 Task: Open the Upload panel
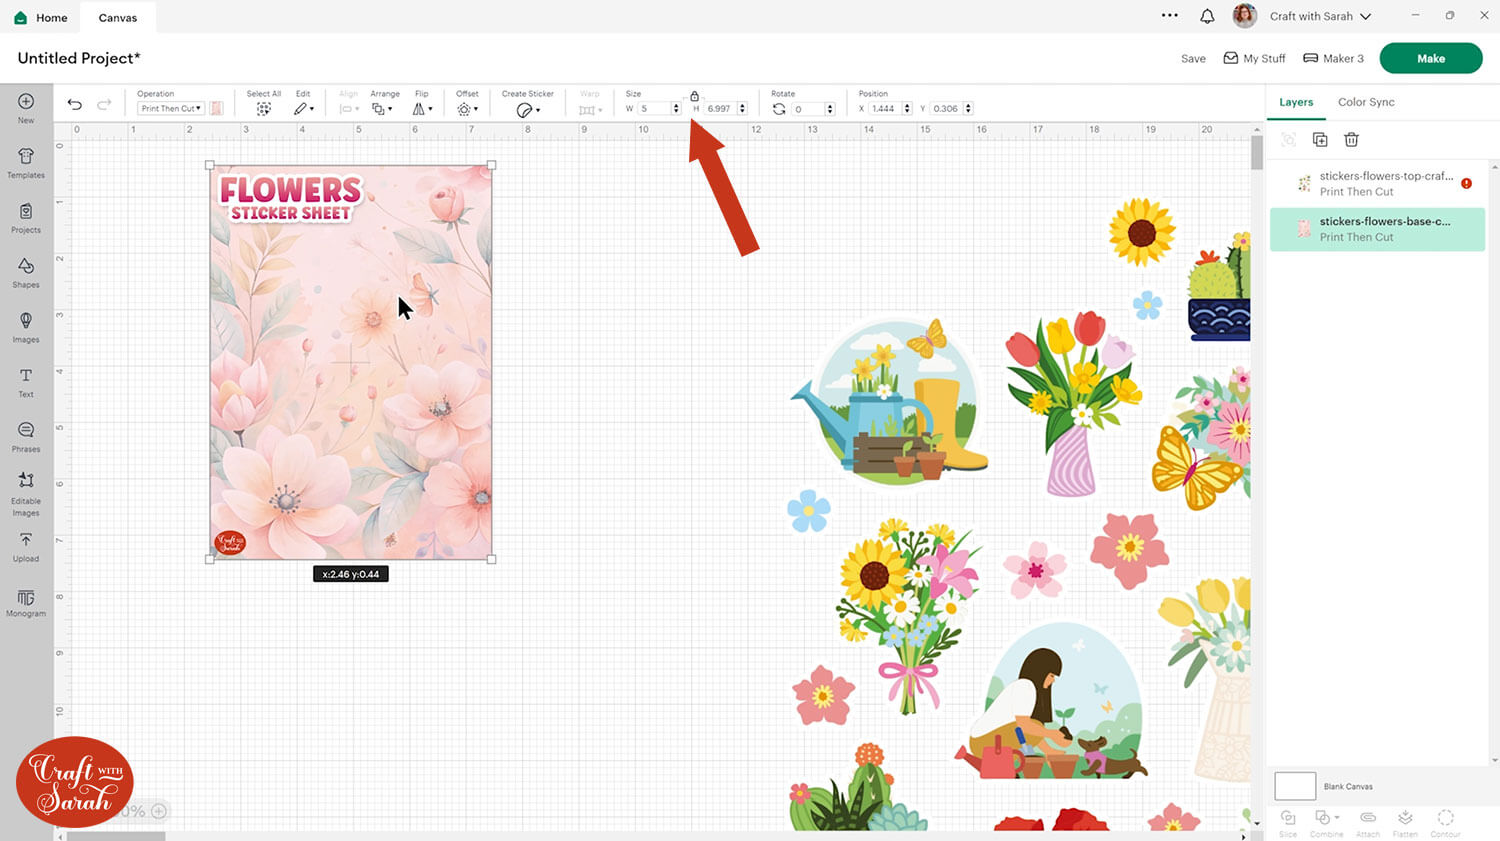click(26, 546)
